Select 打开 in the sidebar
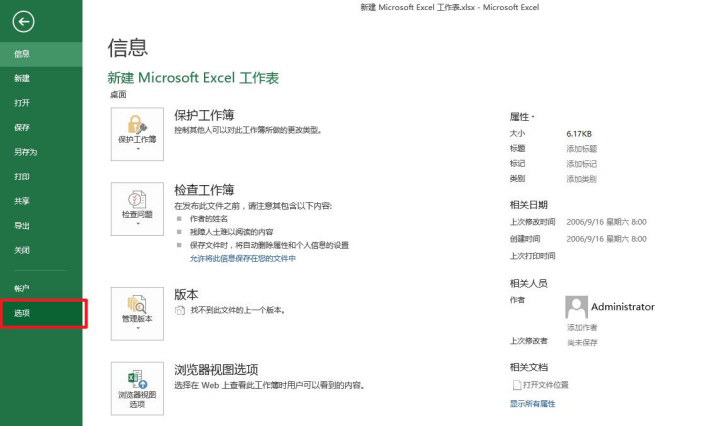This screenshot has width=719, height=426. point(41,103)
